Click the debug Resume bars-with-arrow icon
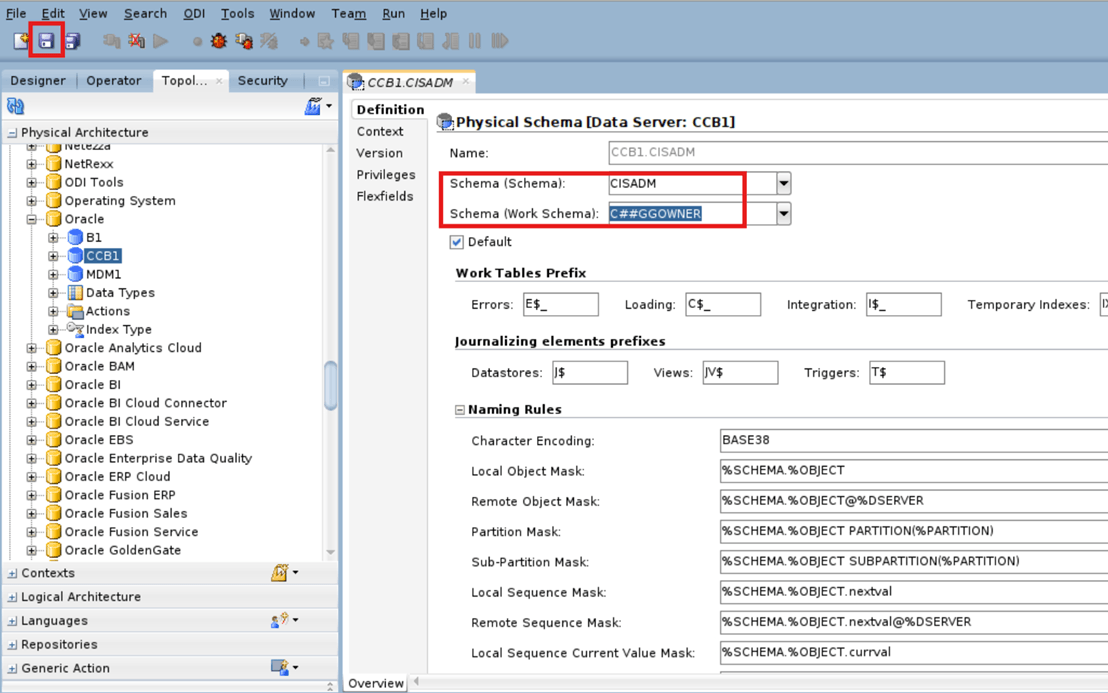1108x693 pixels. 500,41
